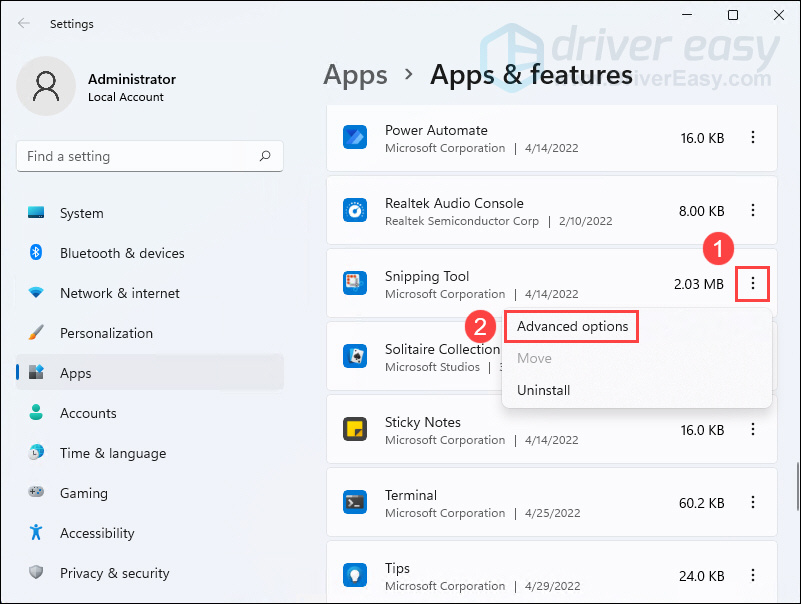Click the back arrow in Settings
801x604 pixels.
[x=24, y=24]
